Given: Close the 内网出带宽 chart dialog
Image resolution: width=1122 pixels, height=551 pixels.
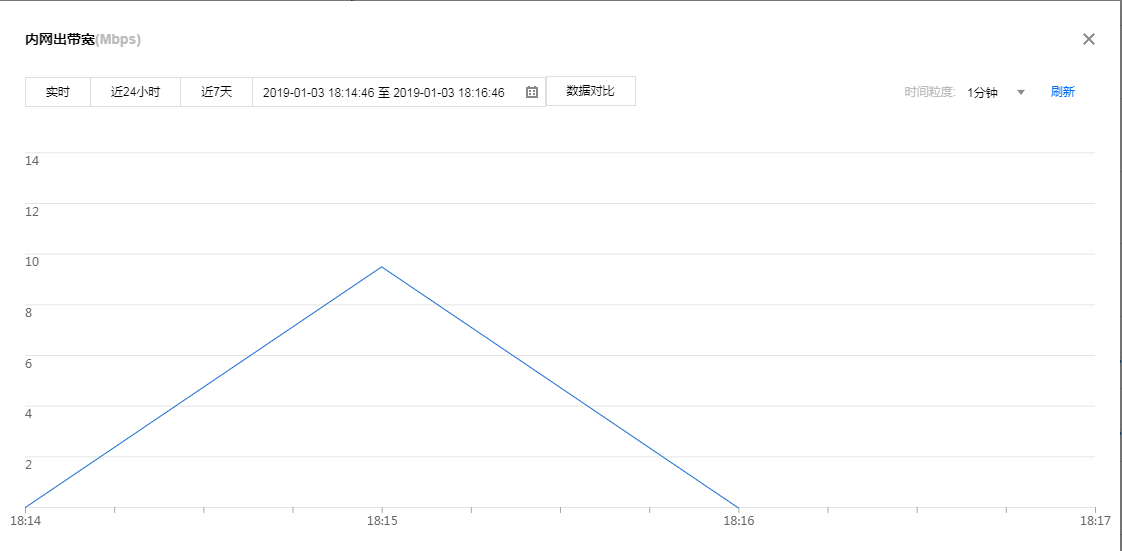Looking at the screenshot, I should [1089, 39].
